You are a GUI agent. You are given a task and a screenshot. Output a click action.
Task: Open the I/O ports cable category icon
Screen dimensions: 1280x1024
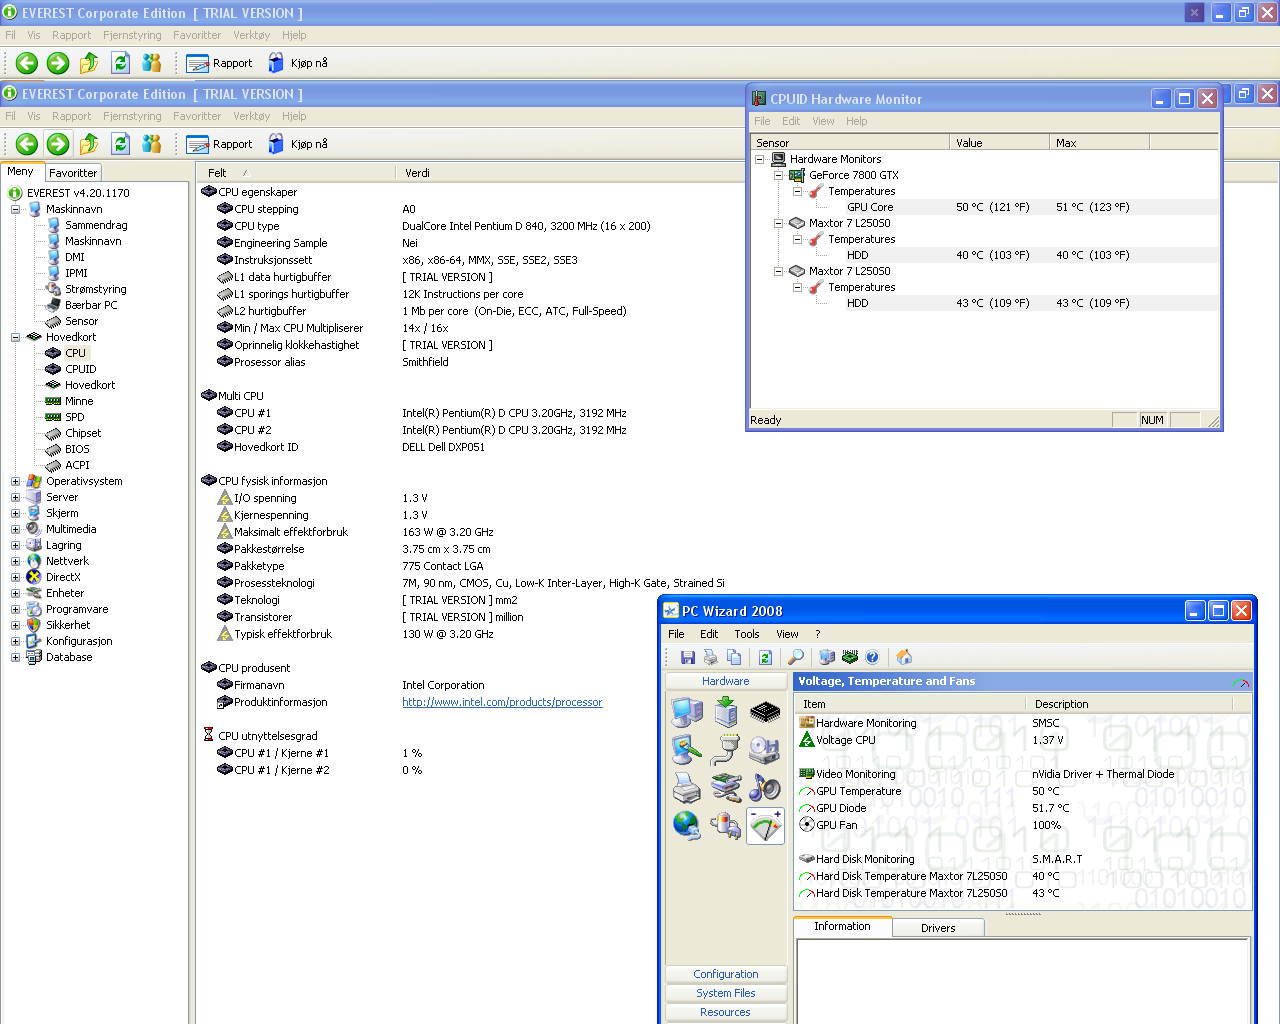tap(726, 750)
